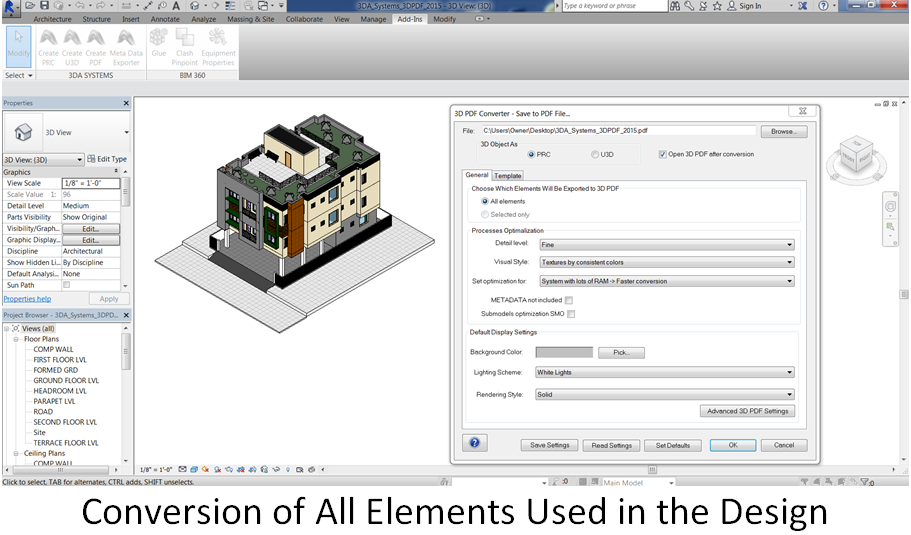Click the Autodesk Exchange X icon
The width and height of the screenshot is (911, 535).
point(802,6)
